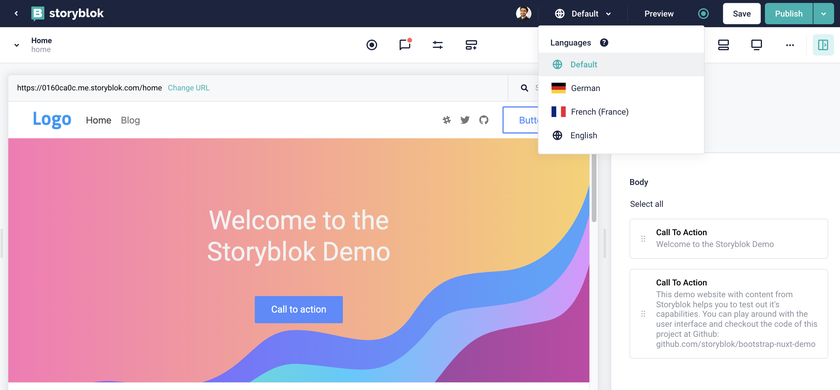Image resolution: width=840 pixels, height=390 pixels.
Task: Open the three-dot more options menu
Action: coord(790,45)
